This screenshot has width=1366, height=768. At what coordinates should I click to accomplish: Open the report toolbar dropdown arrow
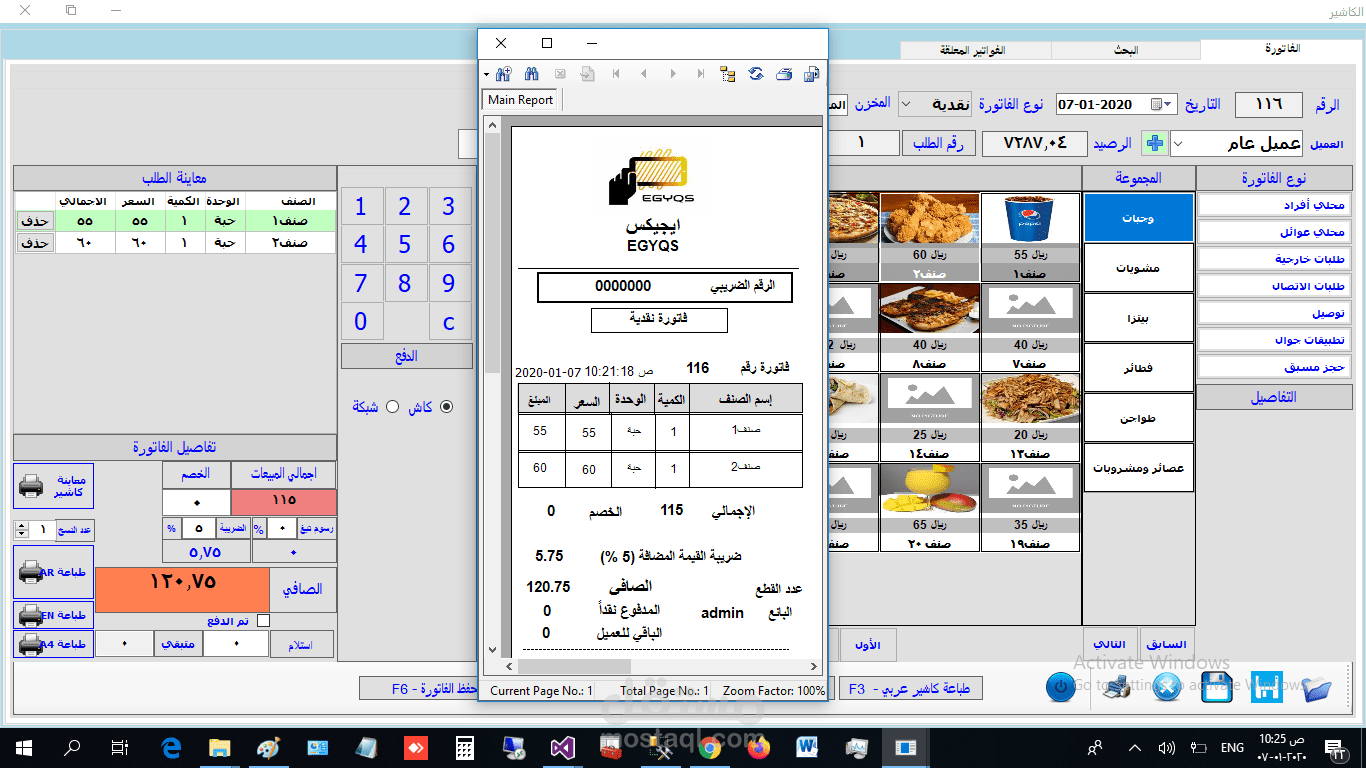click(x=486, y=74)
